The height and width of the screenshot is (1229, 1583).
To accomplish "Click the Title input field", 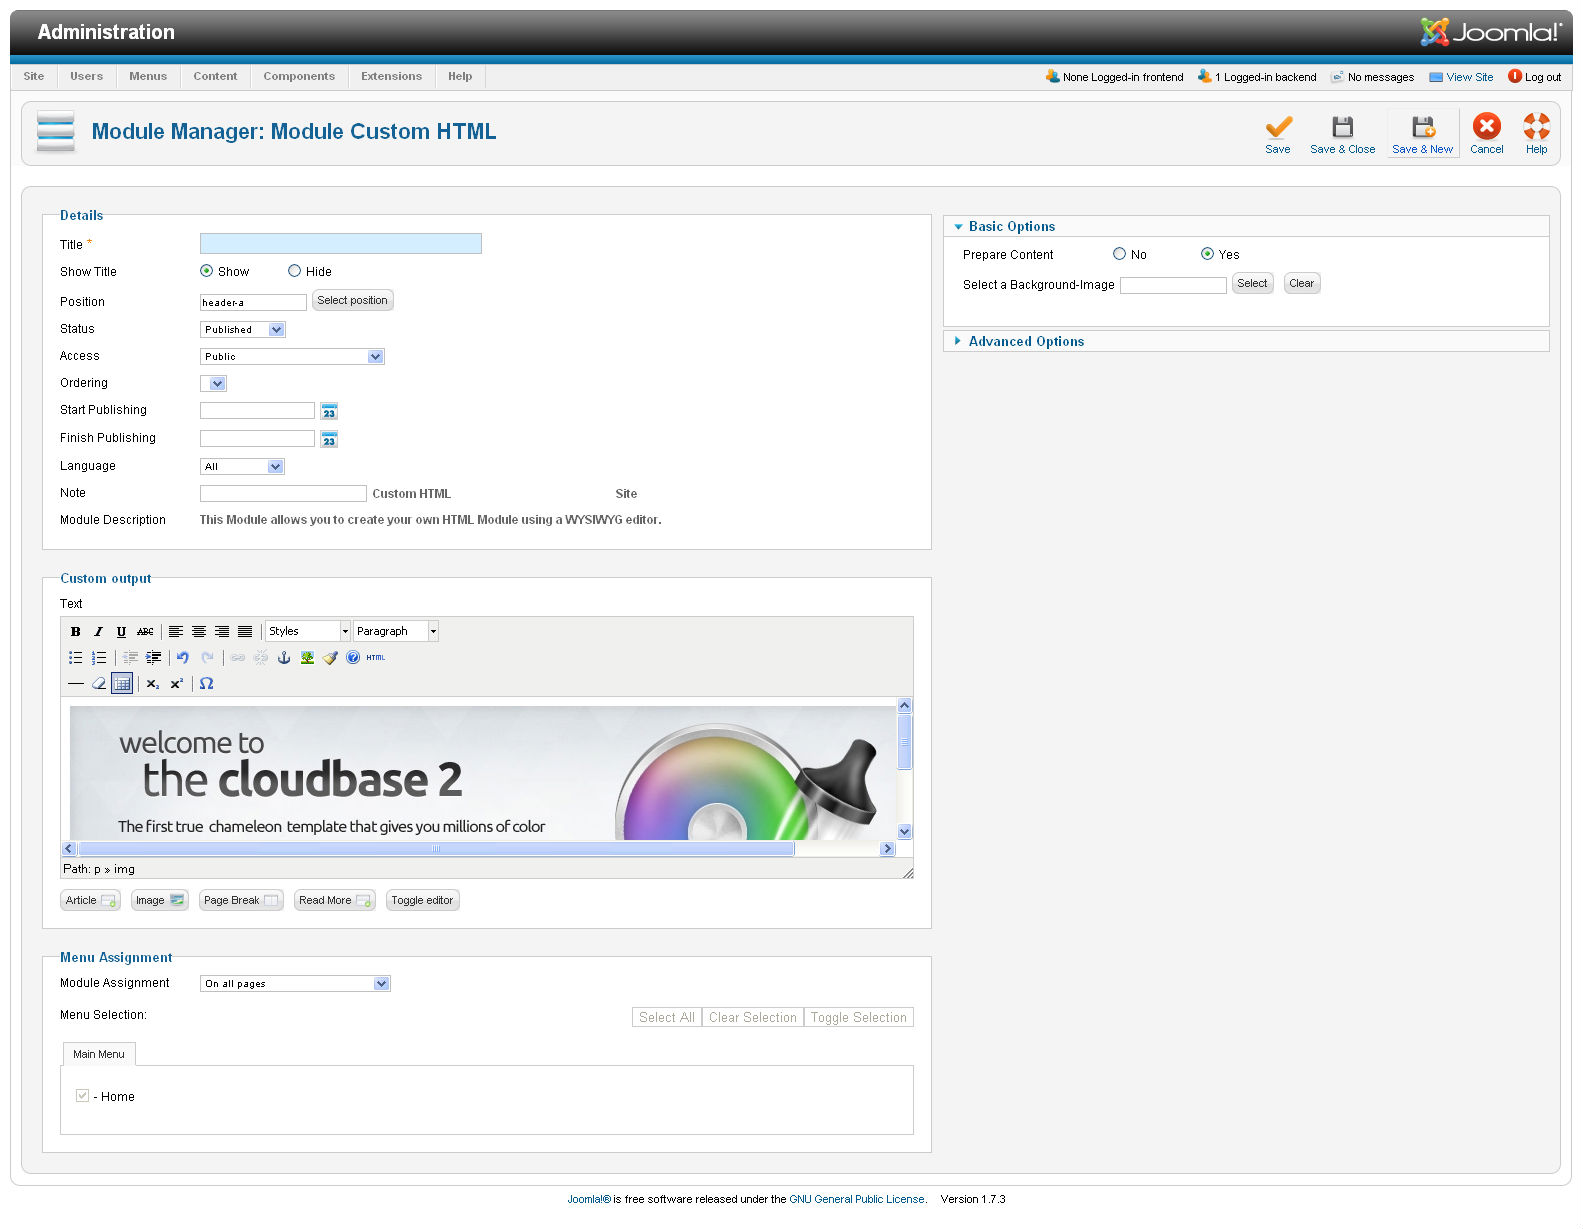I will click(x=341, y=244).
